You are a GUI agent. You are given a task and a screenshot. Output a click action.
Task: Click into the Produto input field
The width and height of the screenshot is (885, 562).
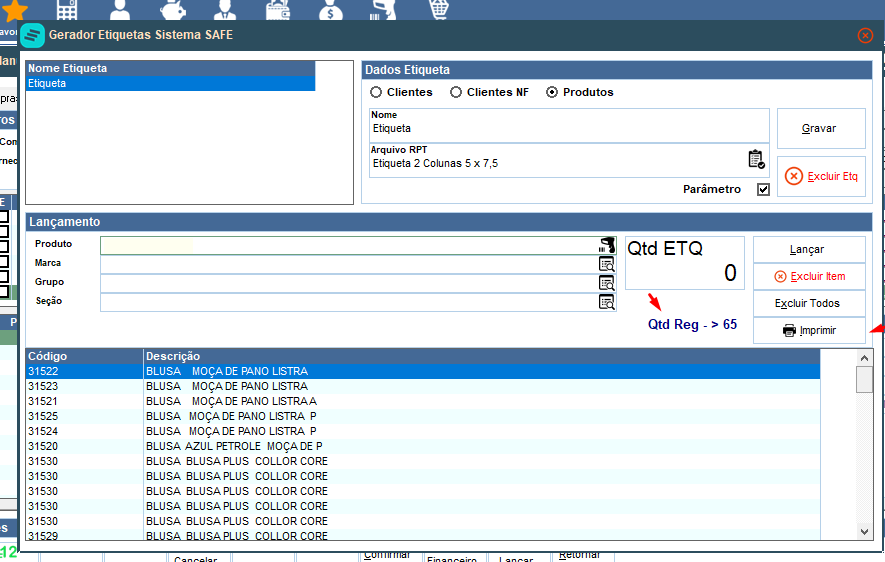coord(349,245)
